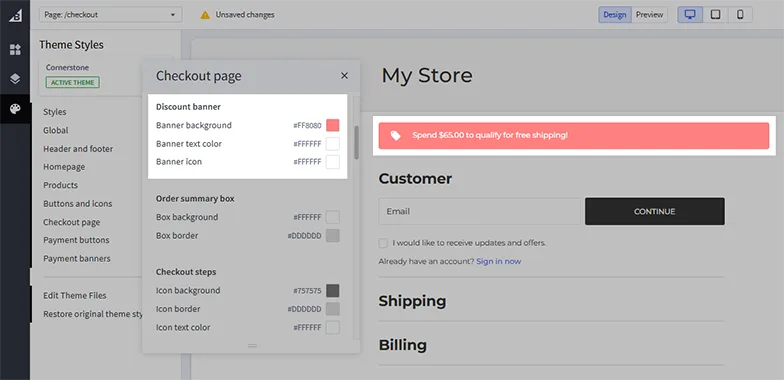Switch to tablet viewport icon
This screenshot has width=784, height=380.
[716, 14]
